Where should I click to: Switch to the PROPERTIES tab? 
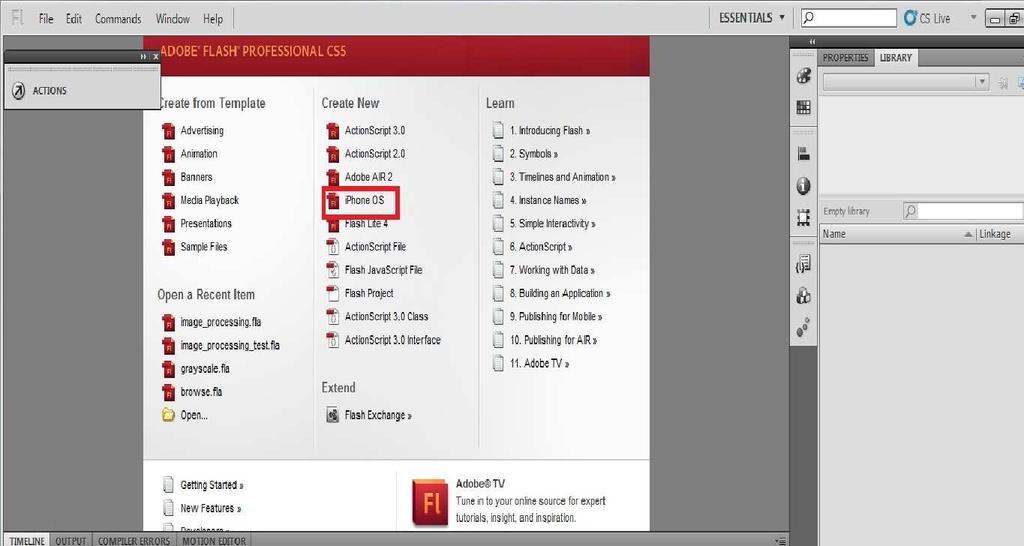846,57
